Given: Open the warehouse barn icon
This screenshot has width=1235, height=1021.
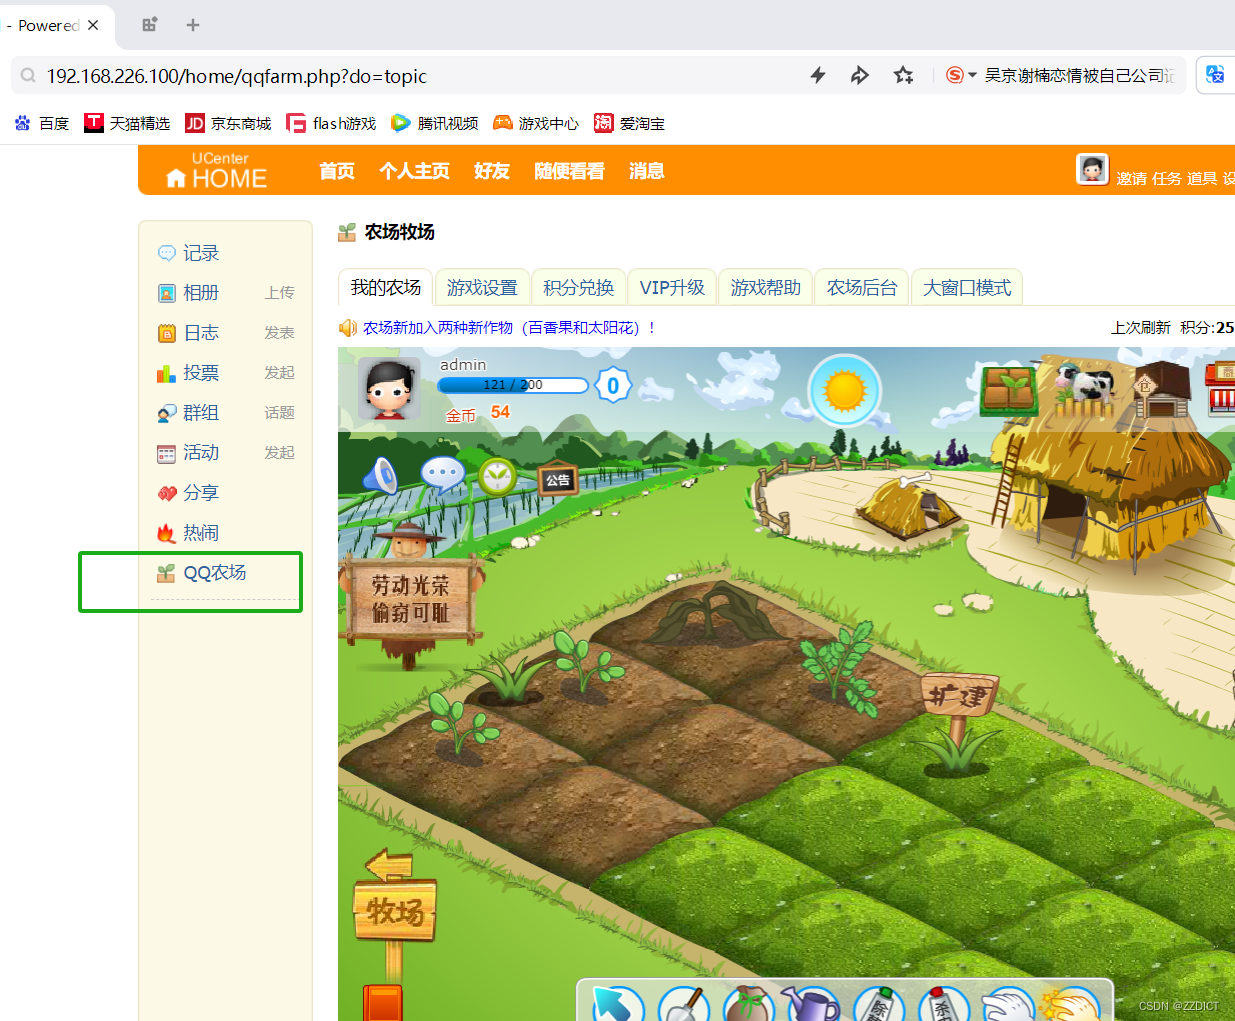Looking at the screenshot, I should coord(1160,391).
